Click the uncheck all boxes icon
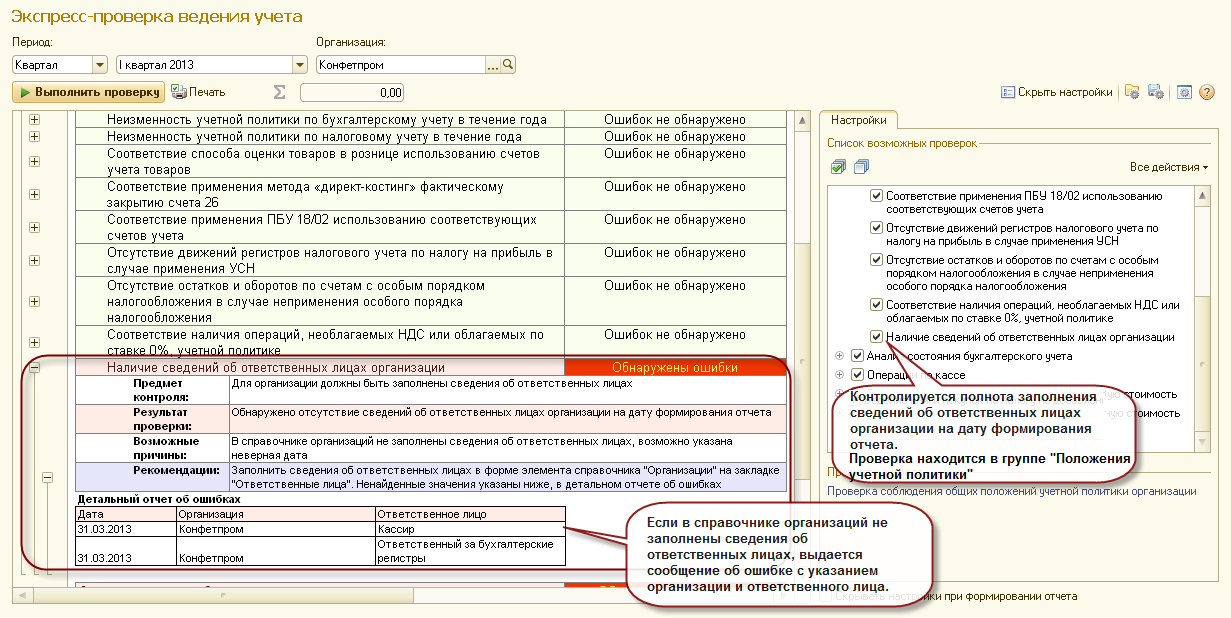 [861, 166]
